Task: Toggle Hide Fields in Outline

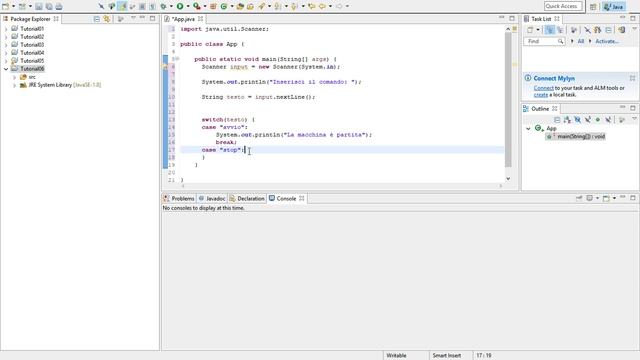Action: 578,120
